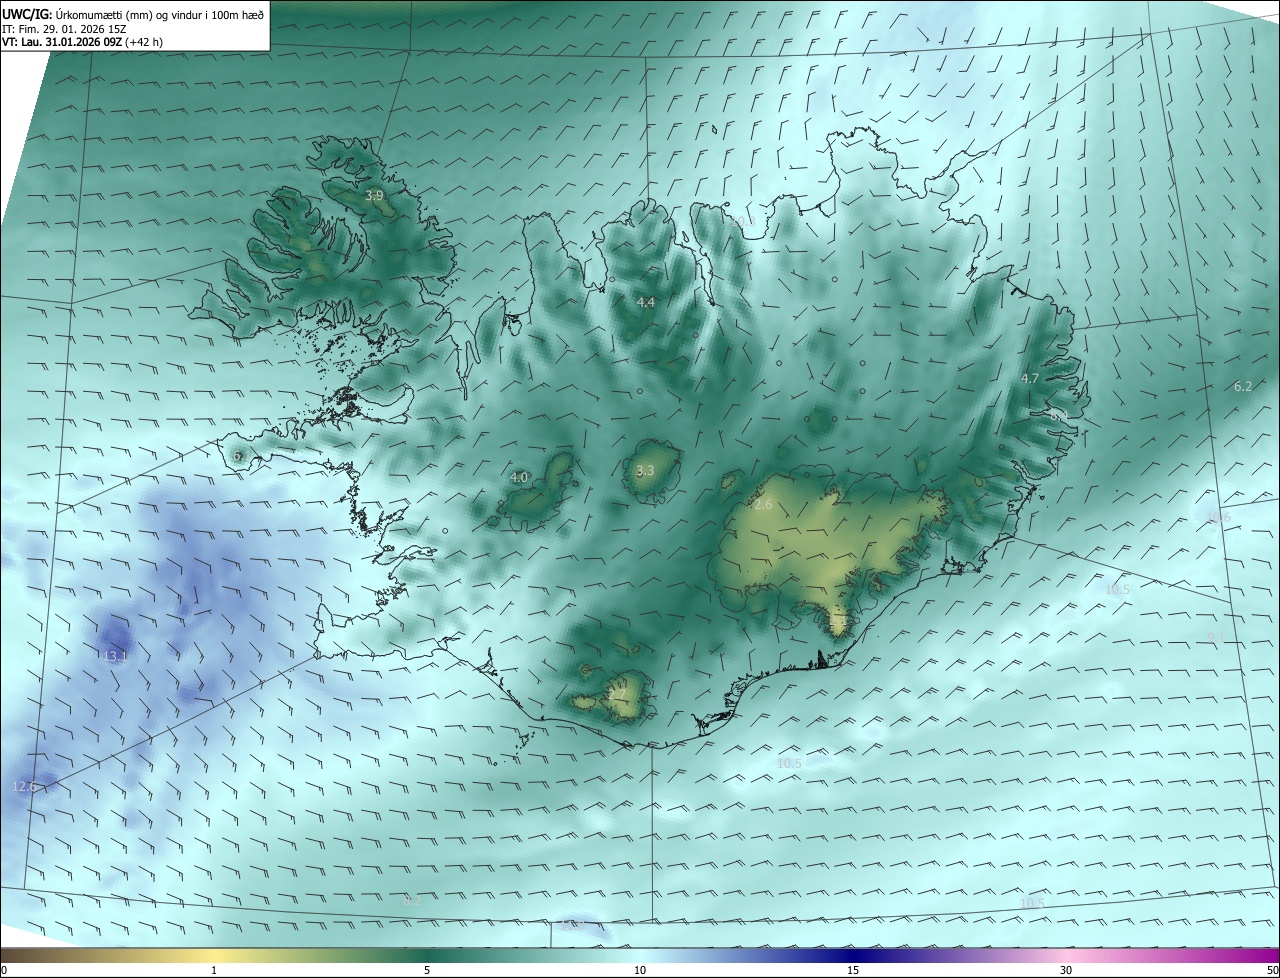Click the 5 tick label on the color scale
The height and width of the screenshot is (978, 1280).
(x=427, y=970)
